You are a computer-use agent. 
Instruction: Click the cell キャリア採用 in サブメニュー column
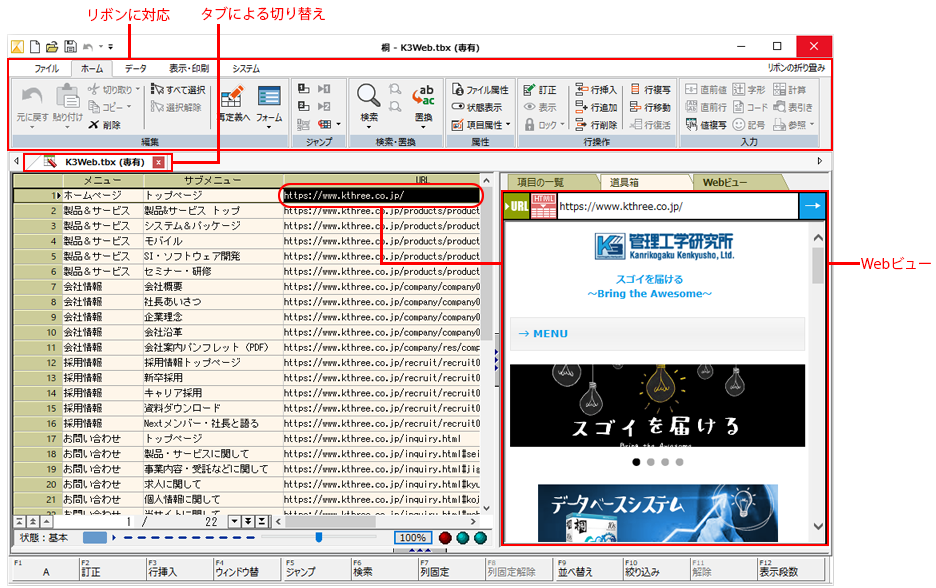(x=213, y=393)
